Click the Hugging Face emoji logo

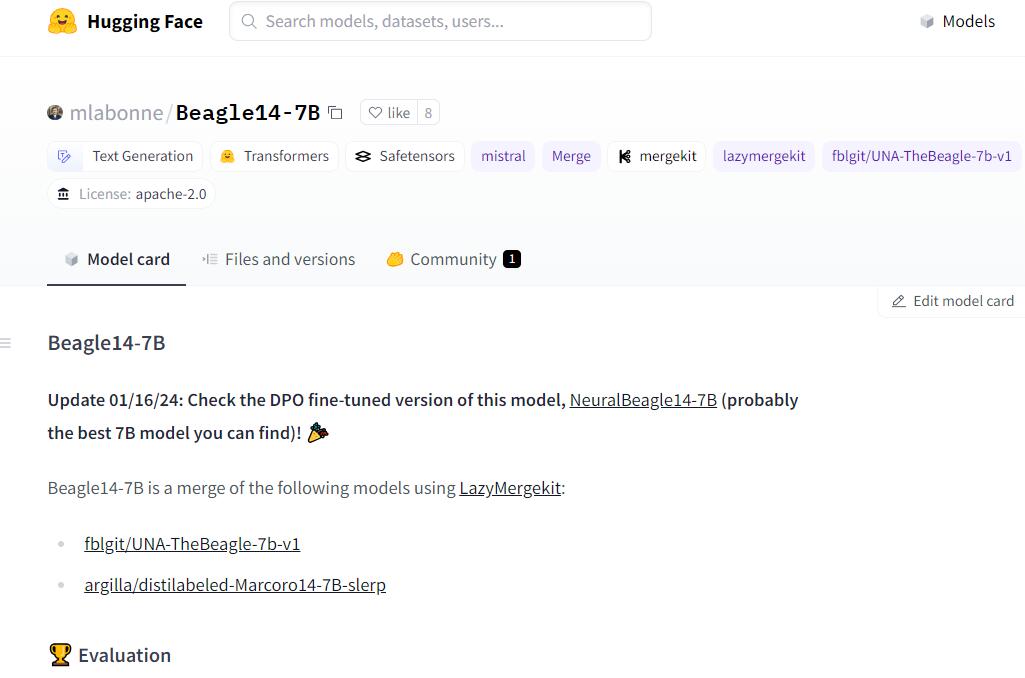pyautogui.click(x=62, y=22)
